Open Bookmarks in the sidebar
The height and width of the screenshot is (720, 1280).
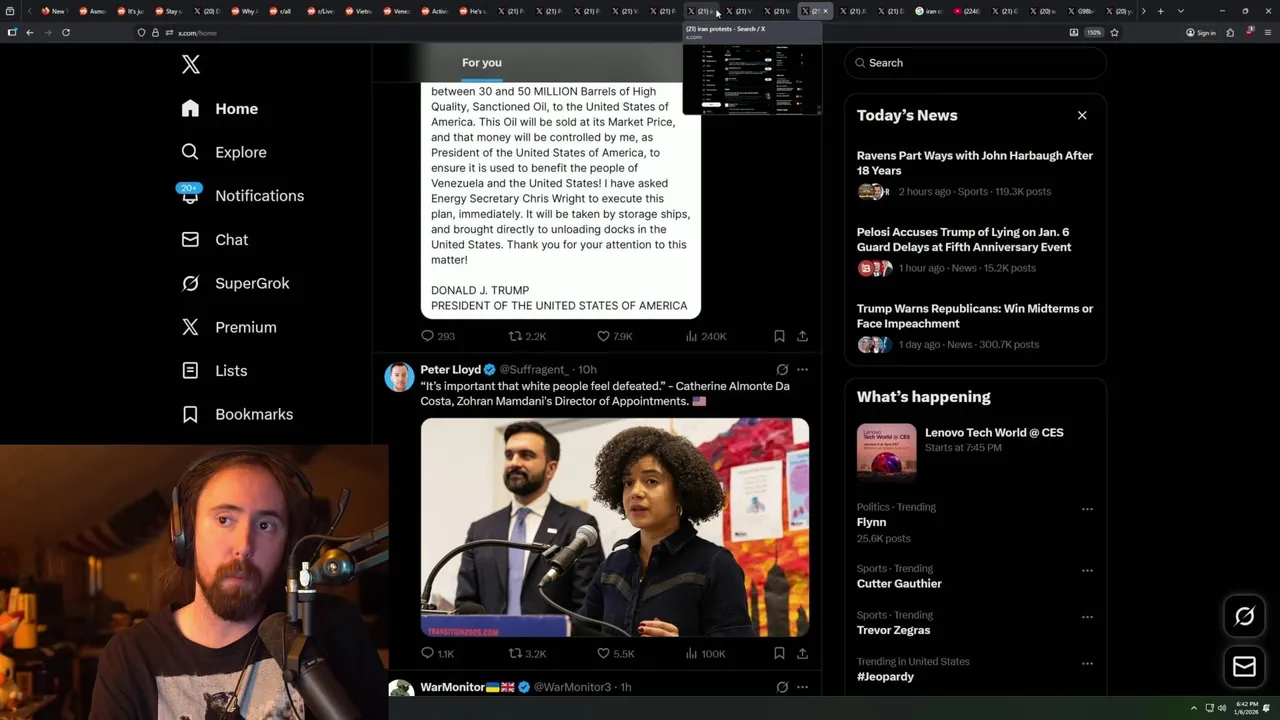[x=237, y=414]
